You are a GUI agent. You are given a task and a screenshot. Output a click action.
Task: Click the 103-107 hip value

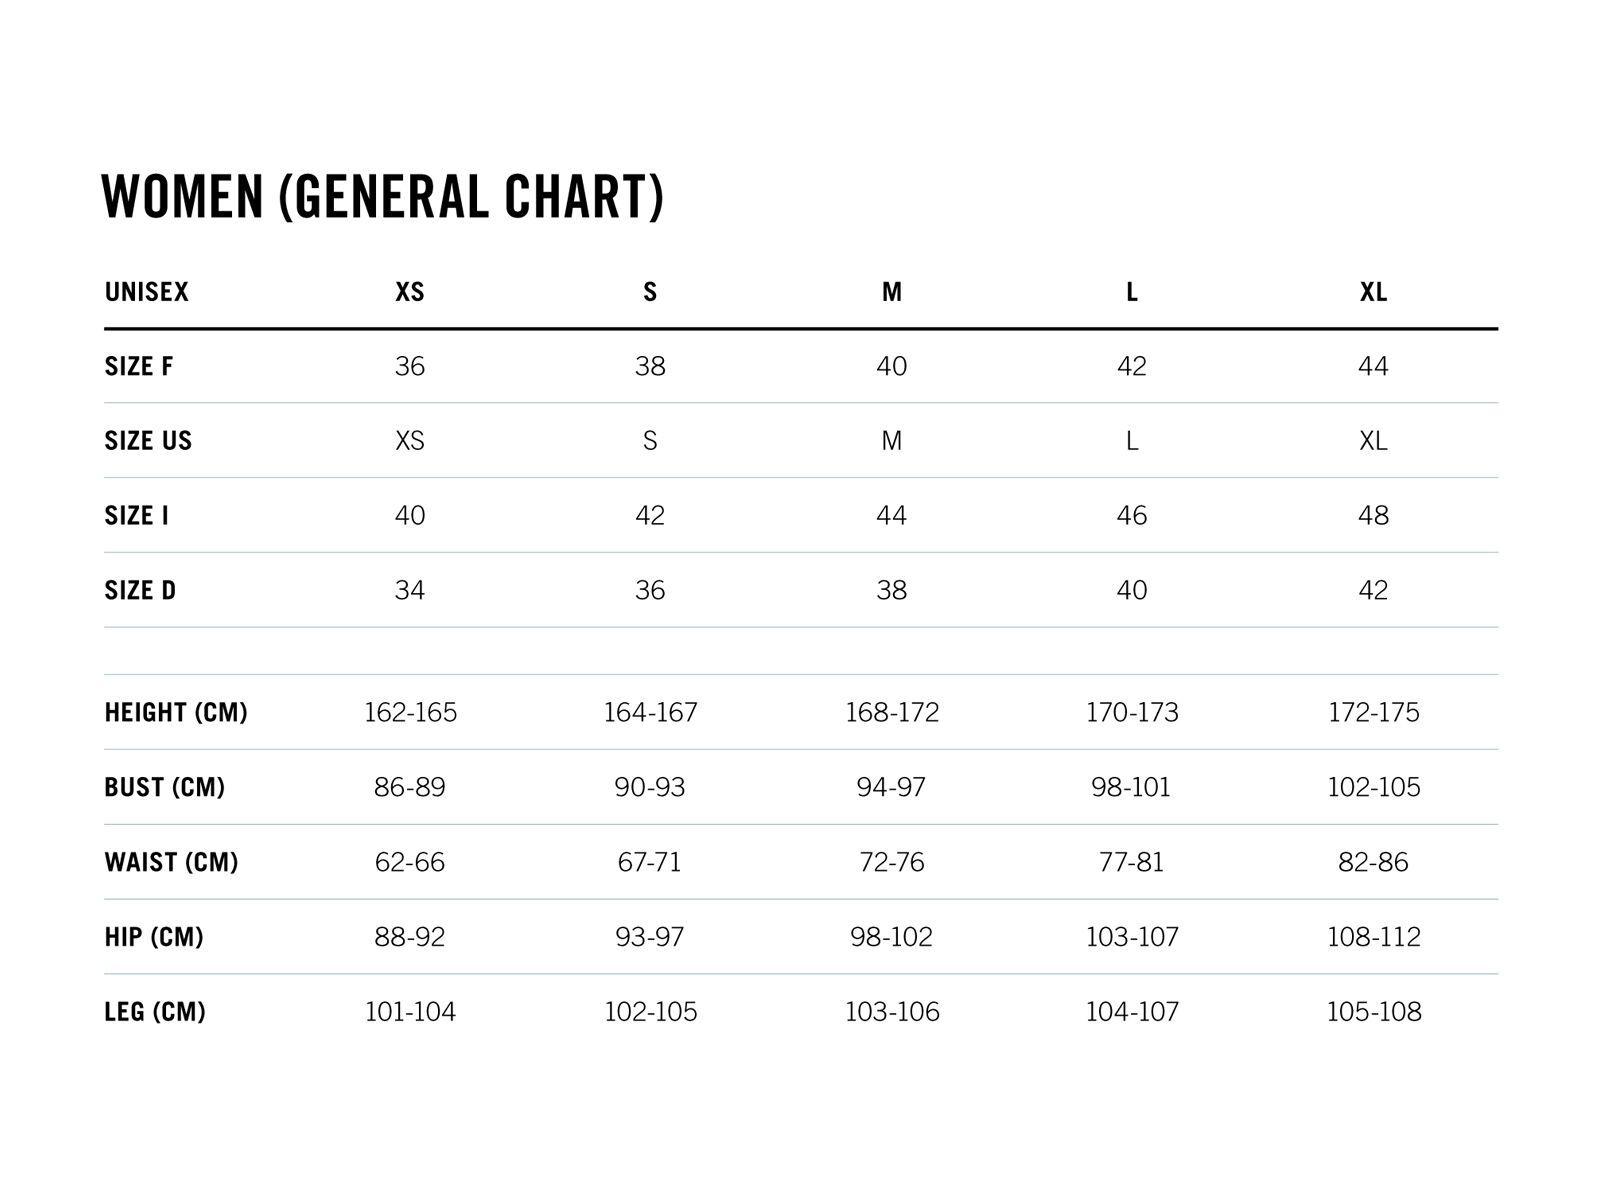pos(1132,937)
